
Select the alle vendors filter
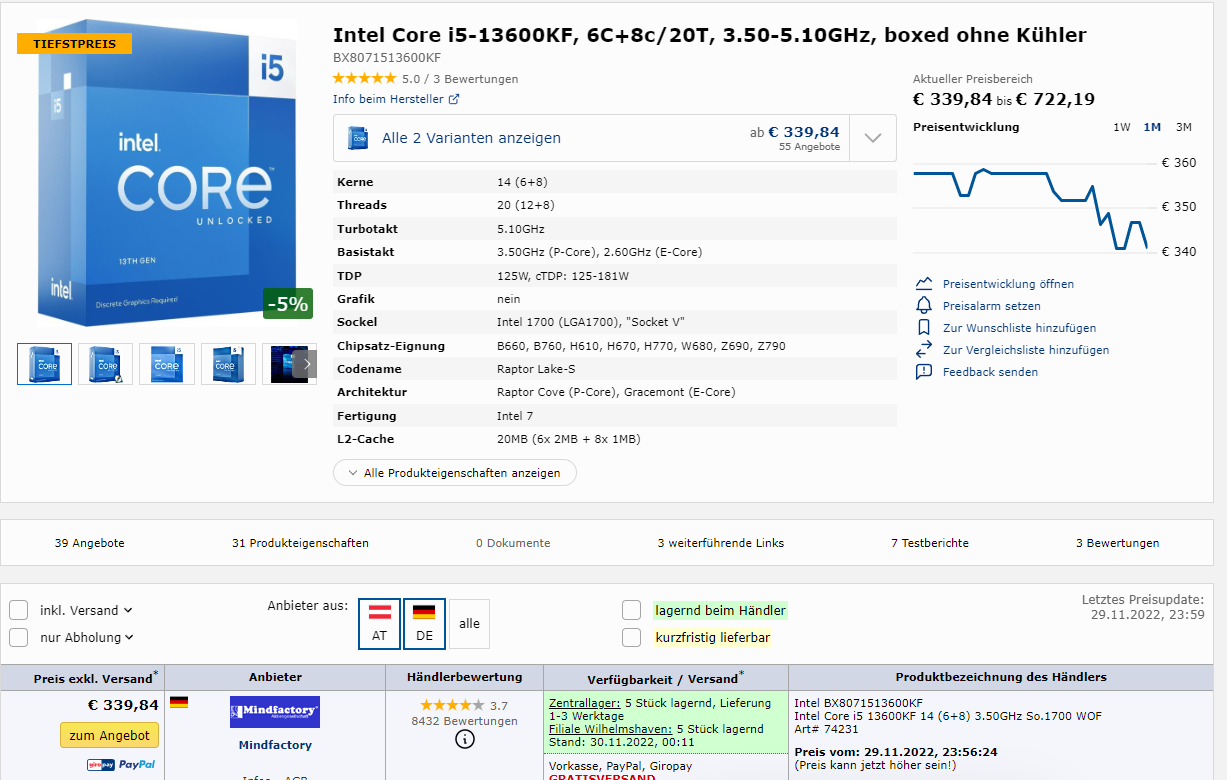click(469, 624)
